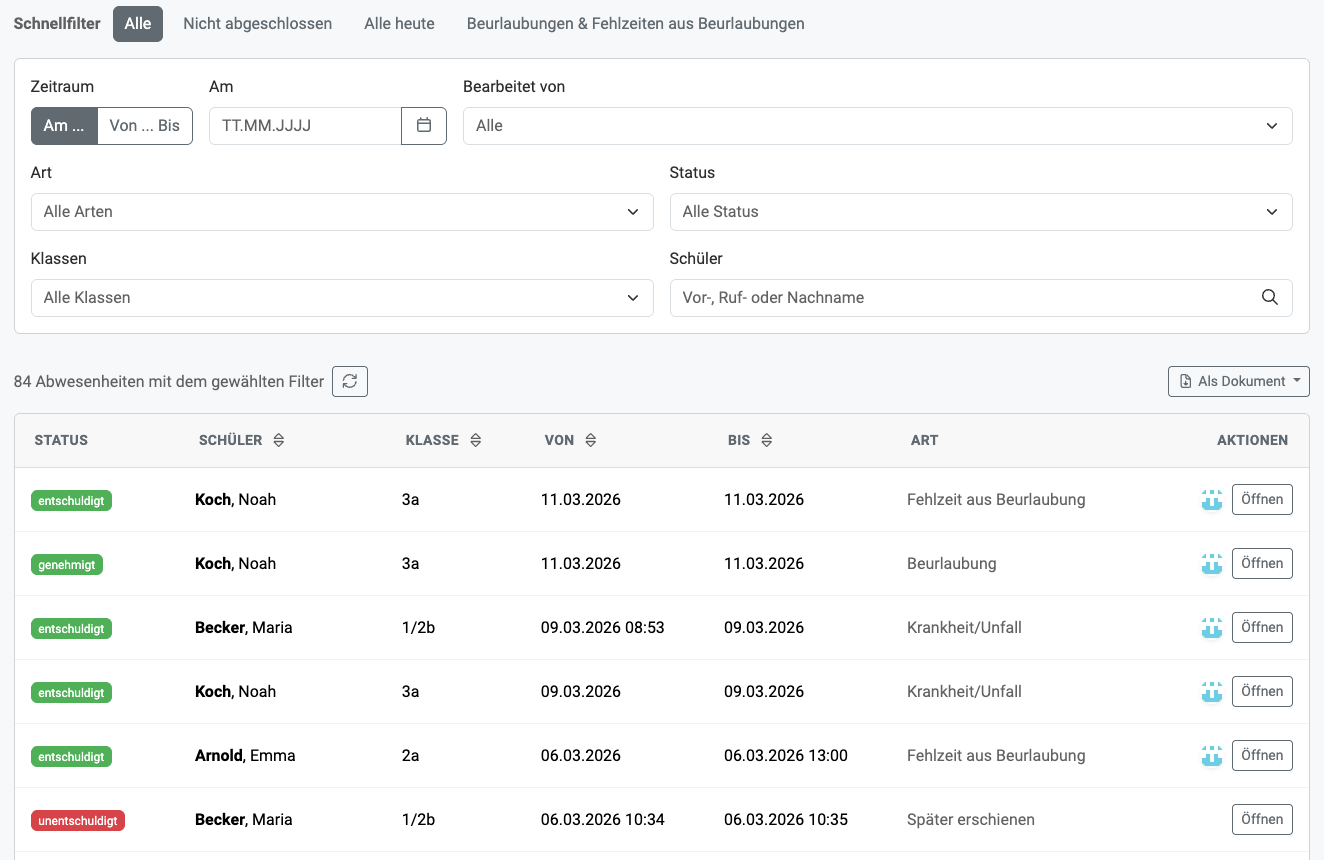
Task: Click the red 'unentschuldigt' status badge
Action: click(78, 821)
